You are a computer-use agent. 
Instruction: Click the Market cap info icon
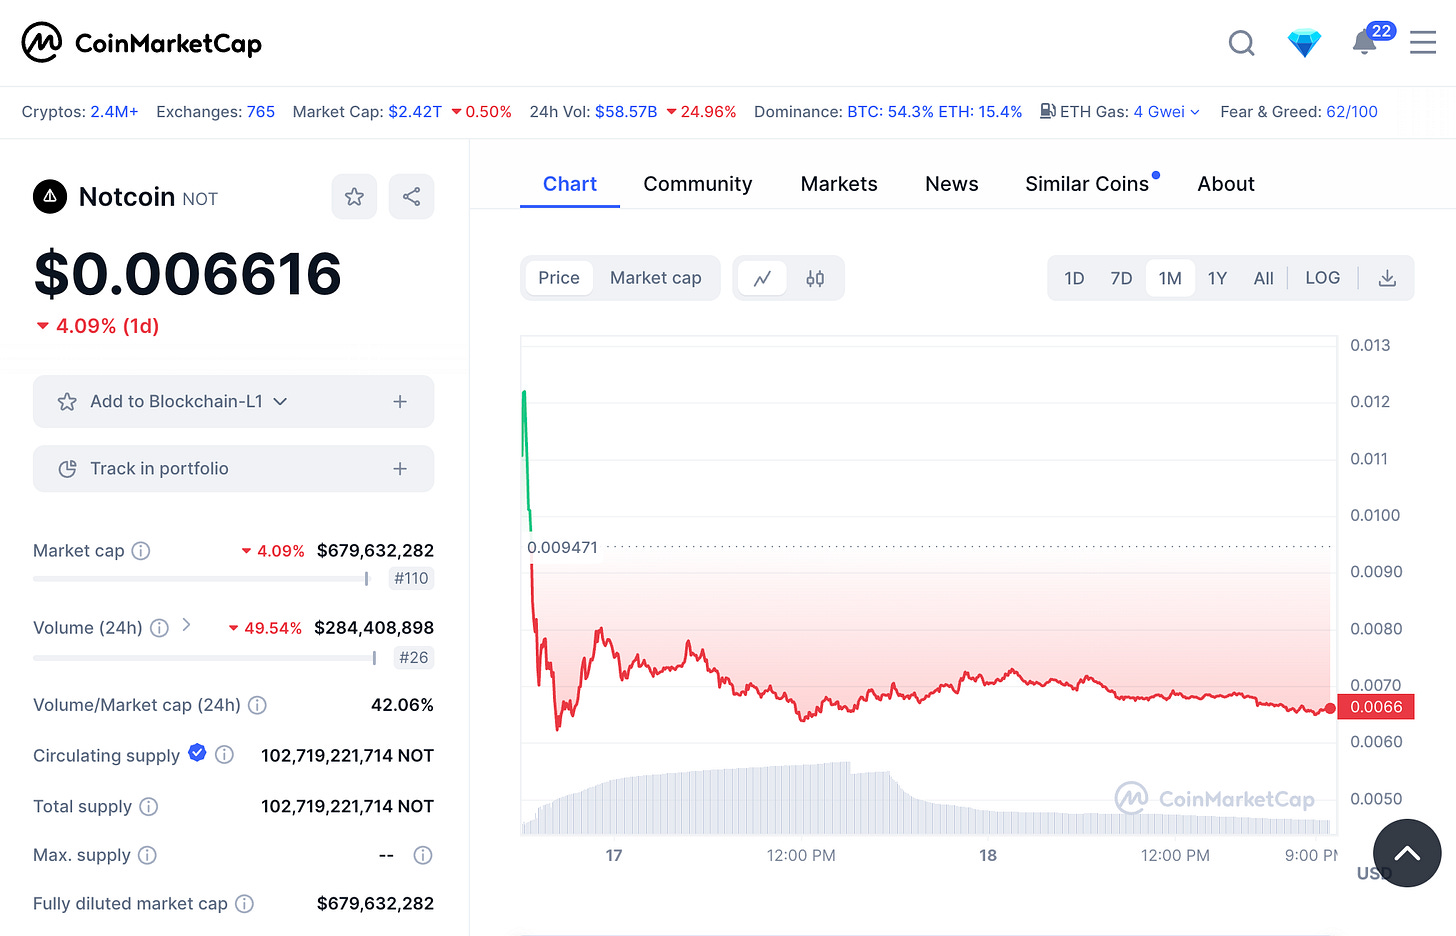point(141,551)
